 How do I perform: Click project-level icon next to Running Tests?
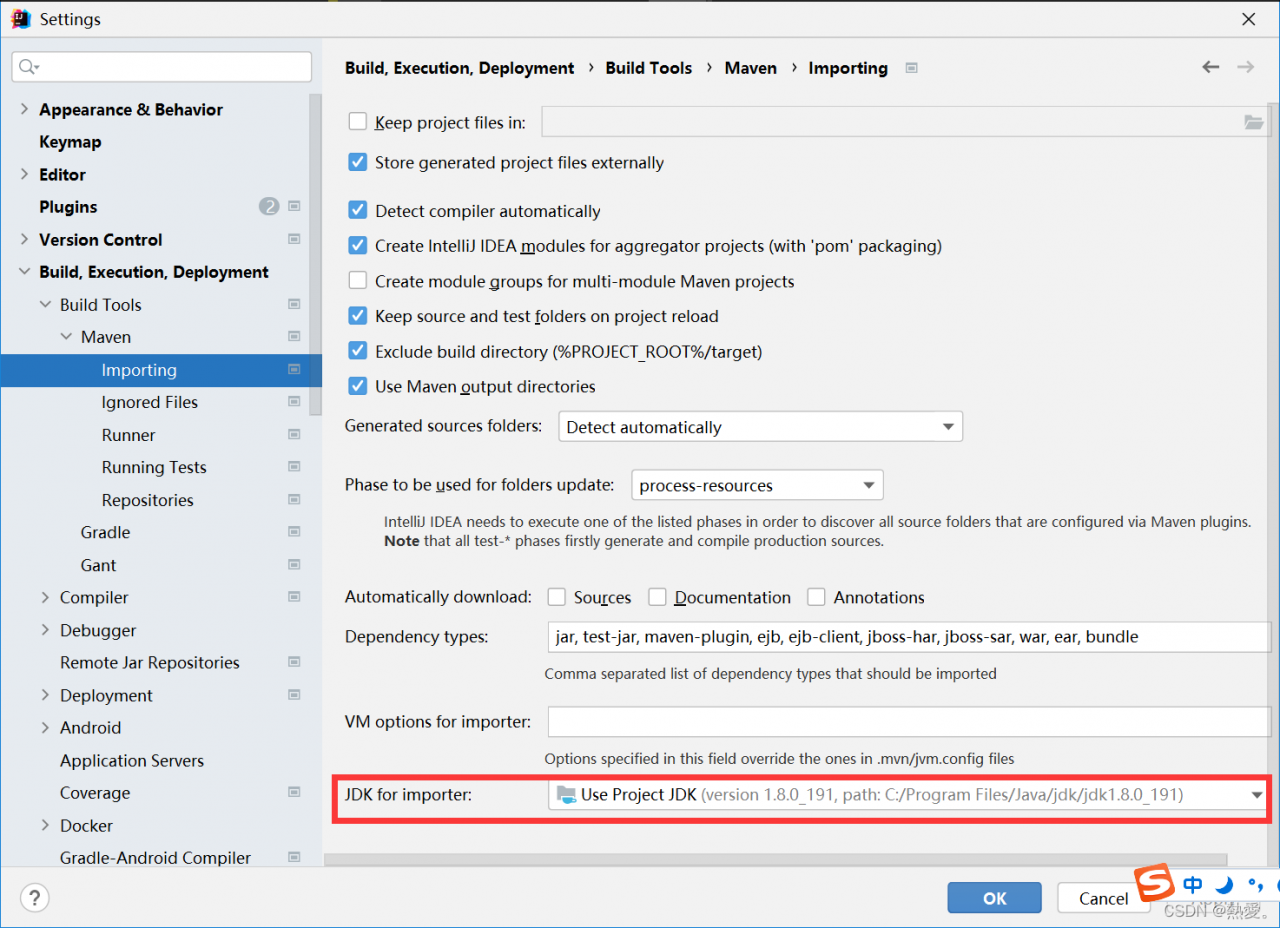[x=294, y=467]
